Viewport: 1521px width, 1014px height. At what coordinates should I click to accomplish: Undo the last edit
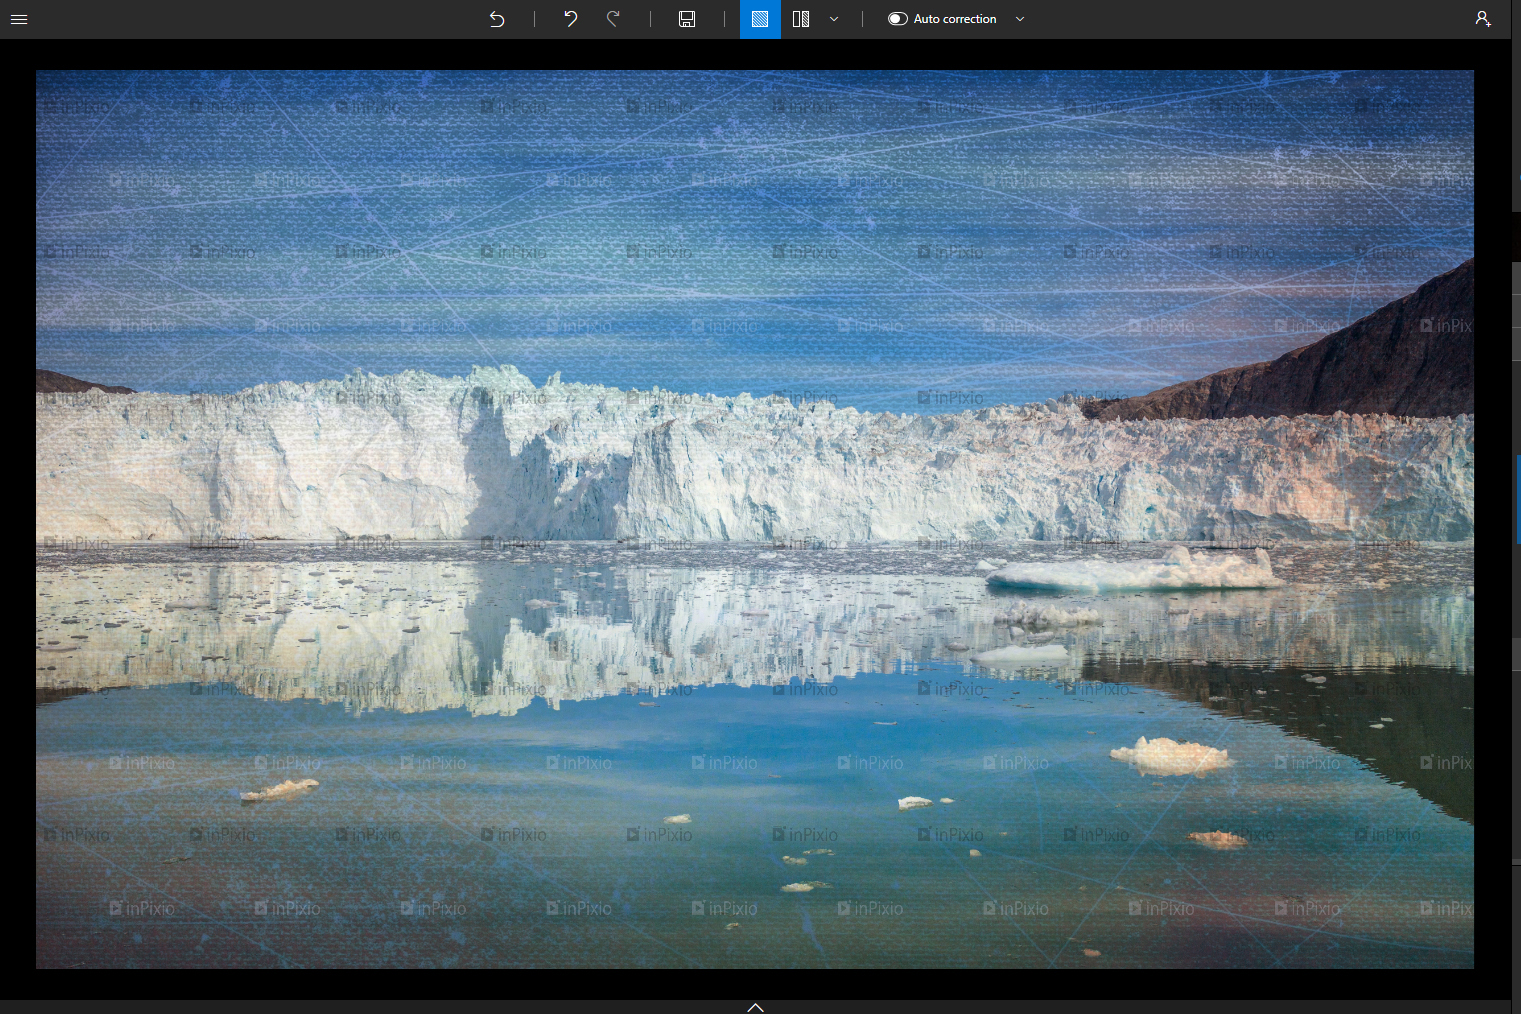570,19
